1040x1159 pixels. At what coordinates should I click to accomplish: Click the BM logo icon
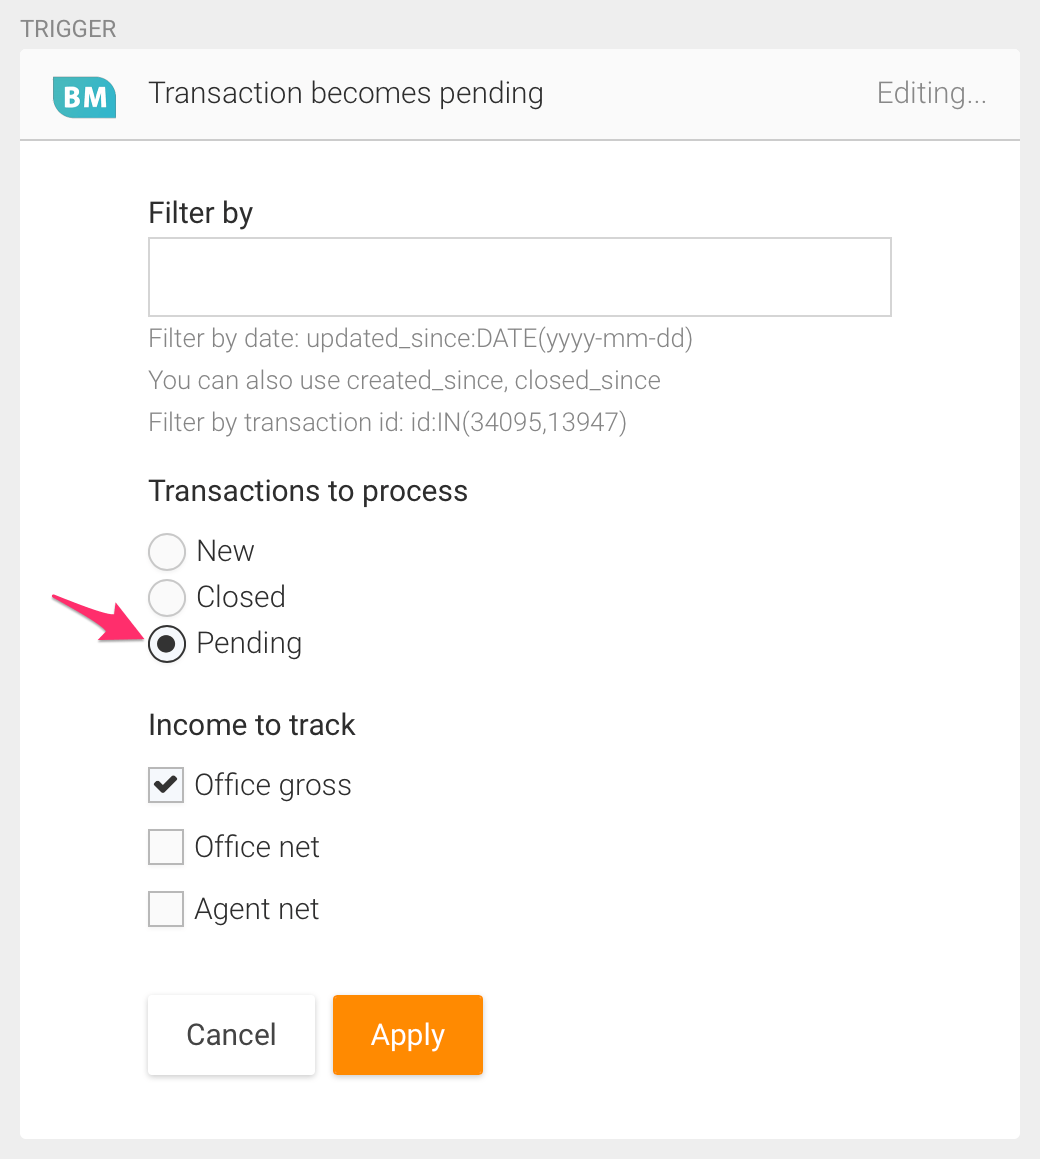[84, 97]
